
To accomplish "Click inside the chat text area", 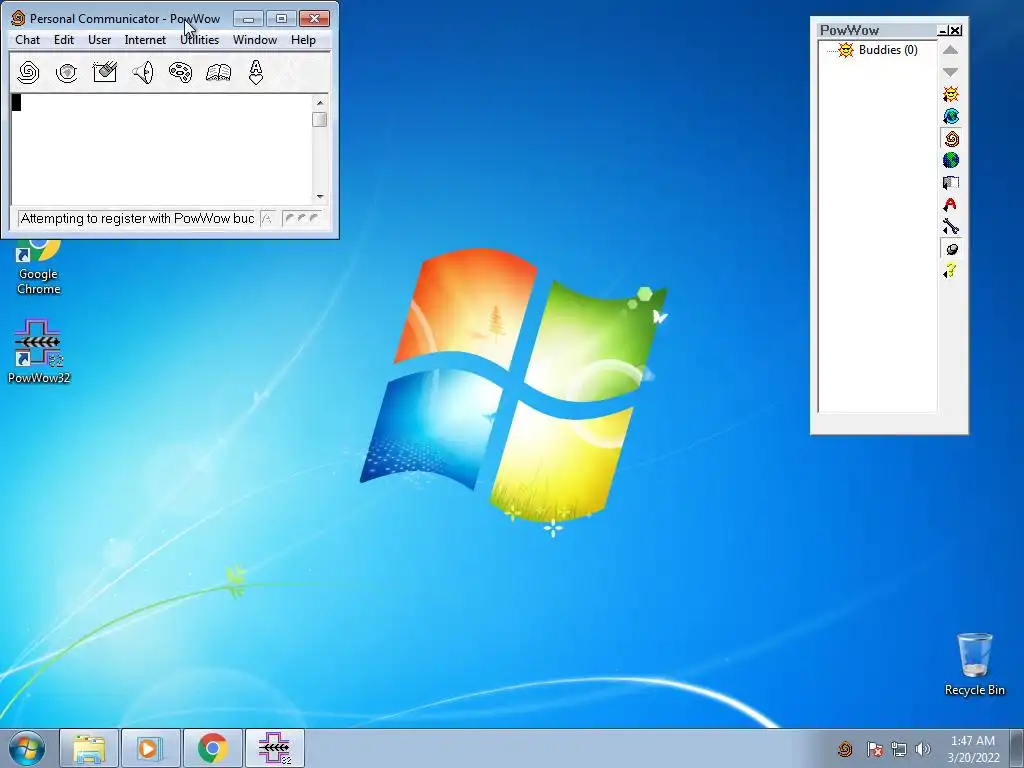I will coord(161,149).
